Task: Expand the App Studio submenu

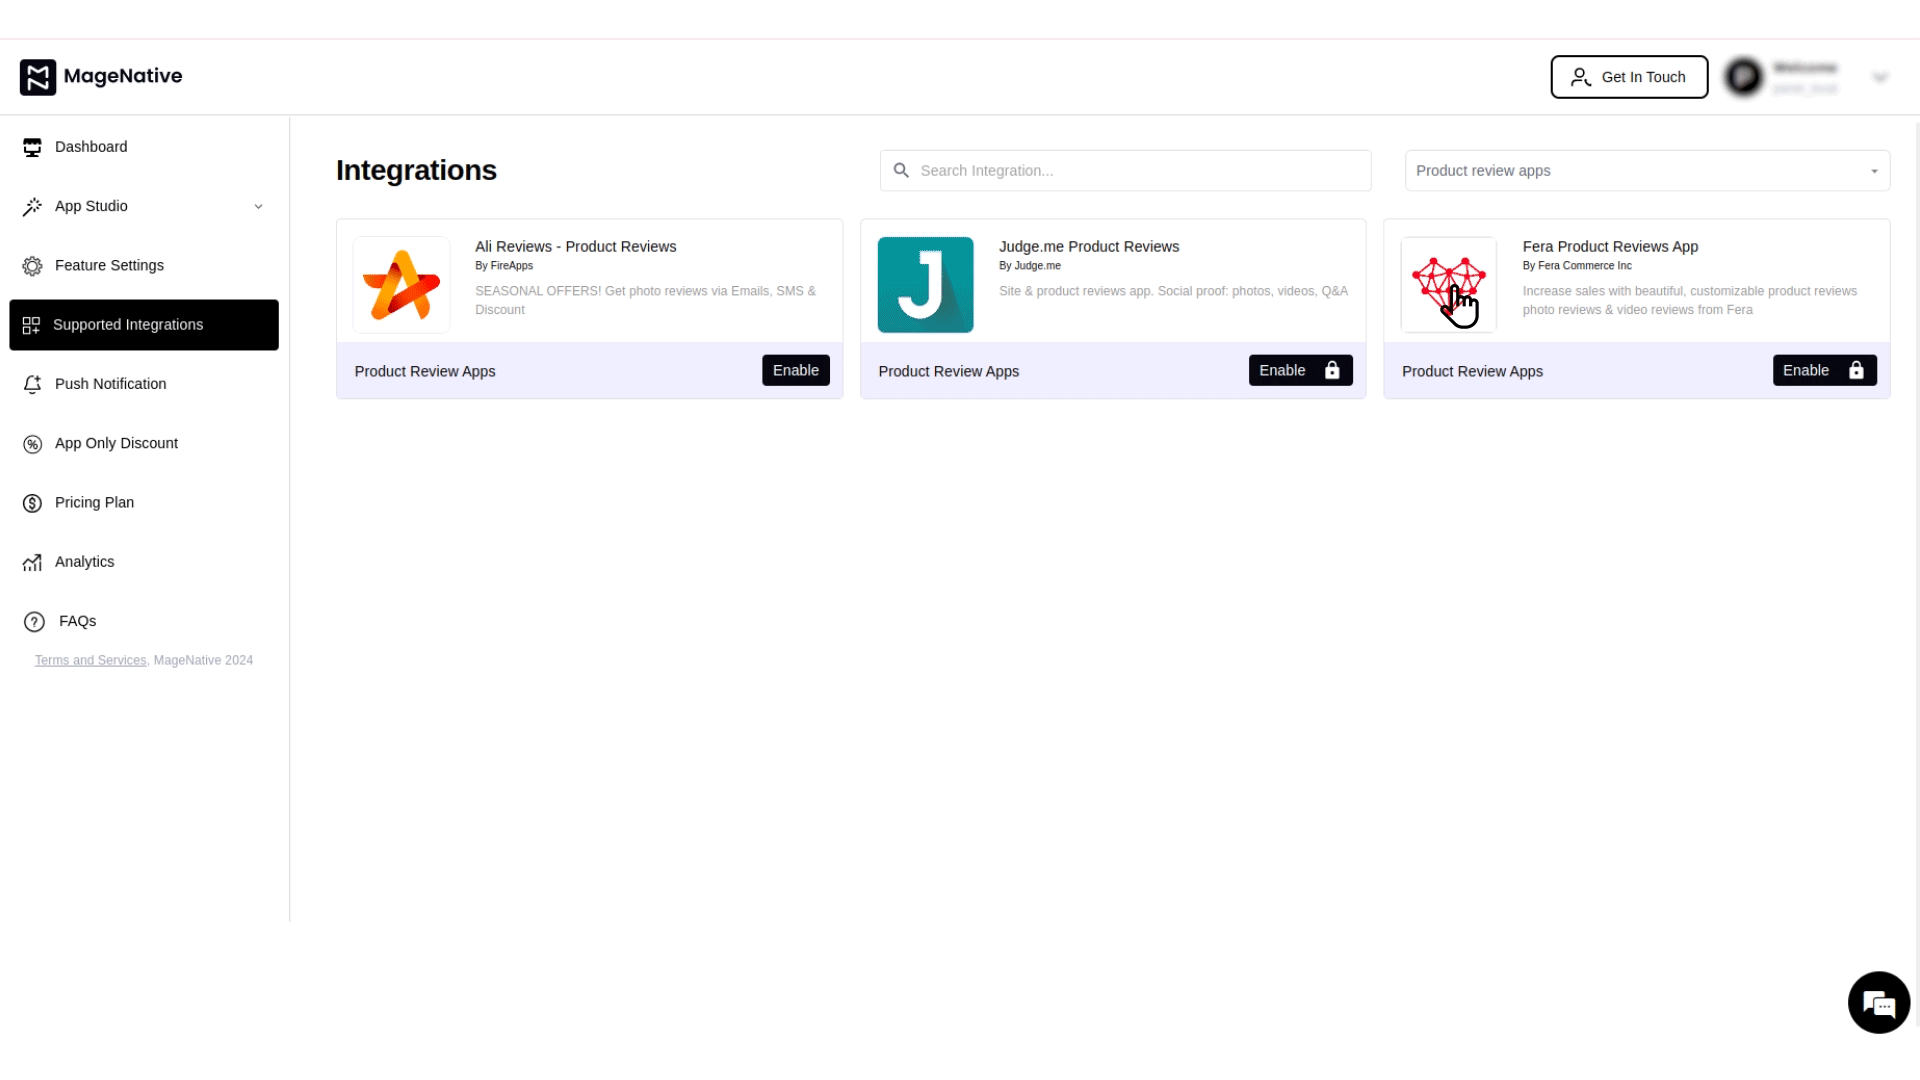Action: [258, 207]
